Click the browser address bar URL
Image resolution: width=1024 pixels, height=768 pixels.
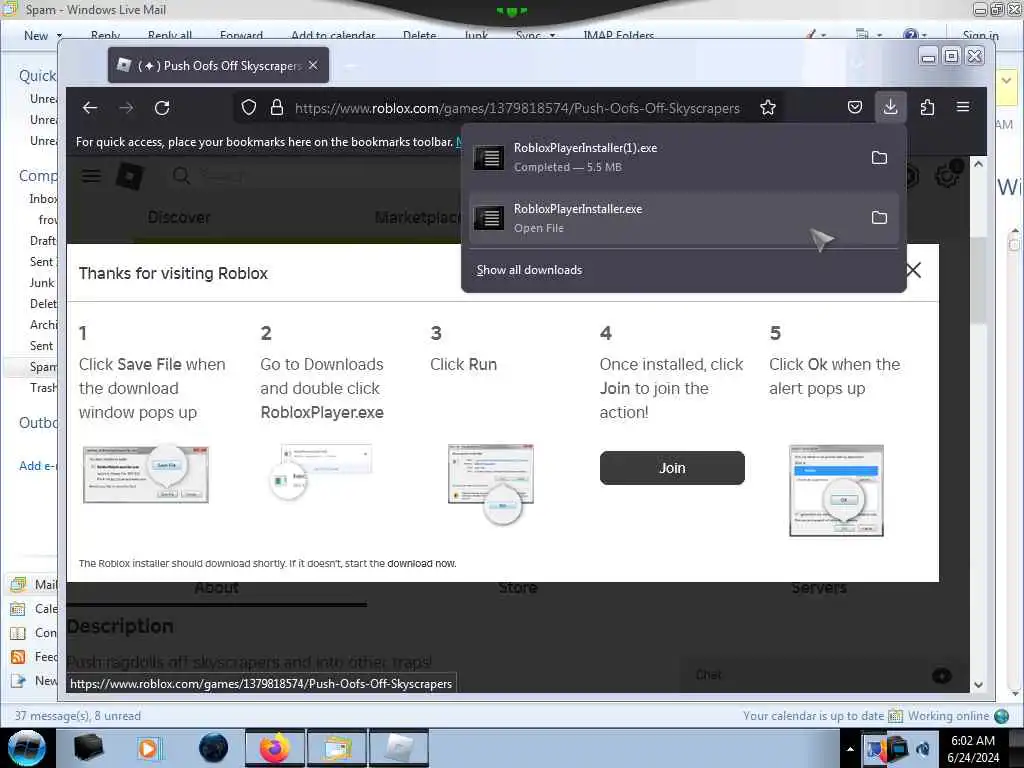click(517, 108)
